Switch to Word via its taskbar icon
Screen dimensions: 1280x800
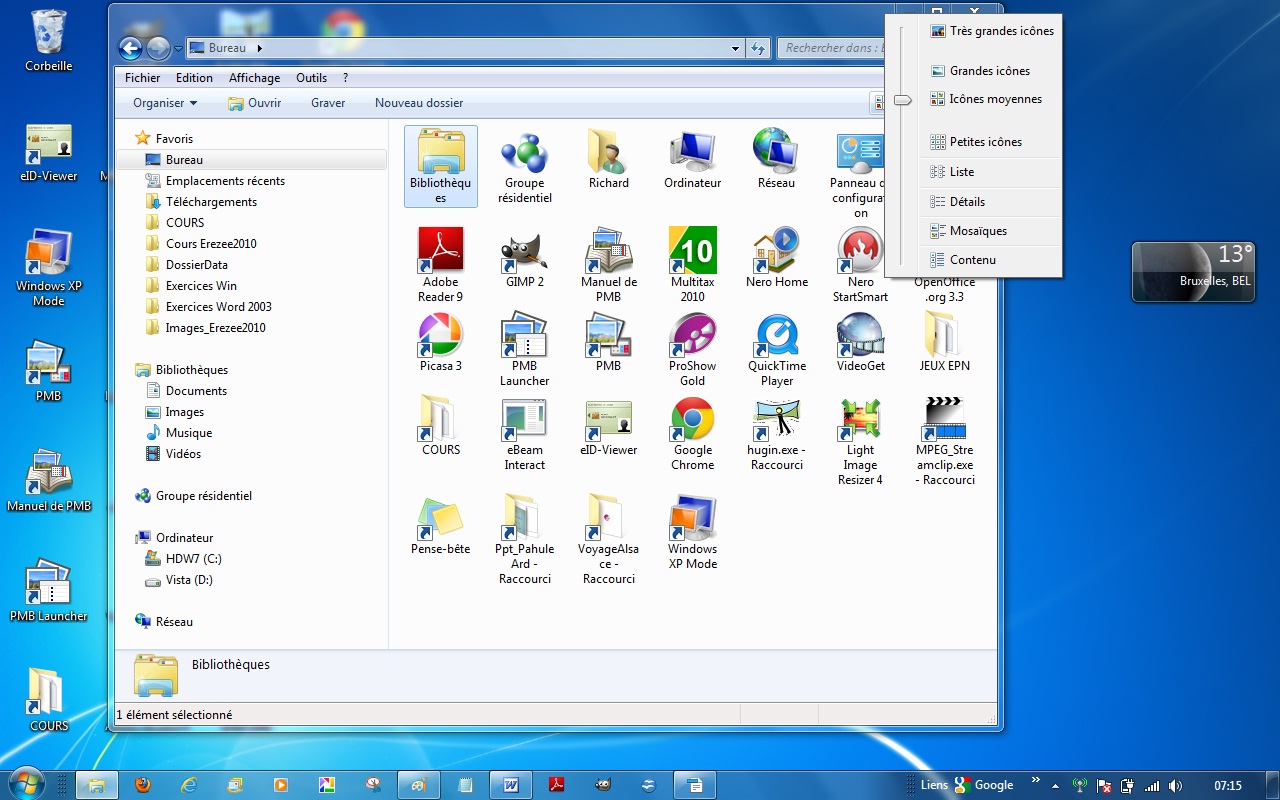[x=511, y=785]
